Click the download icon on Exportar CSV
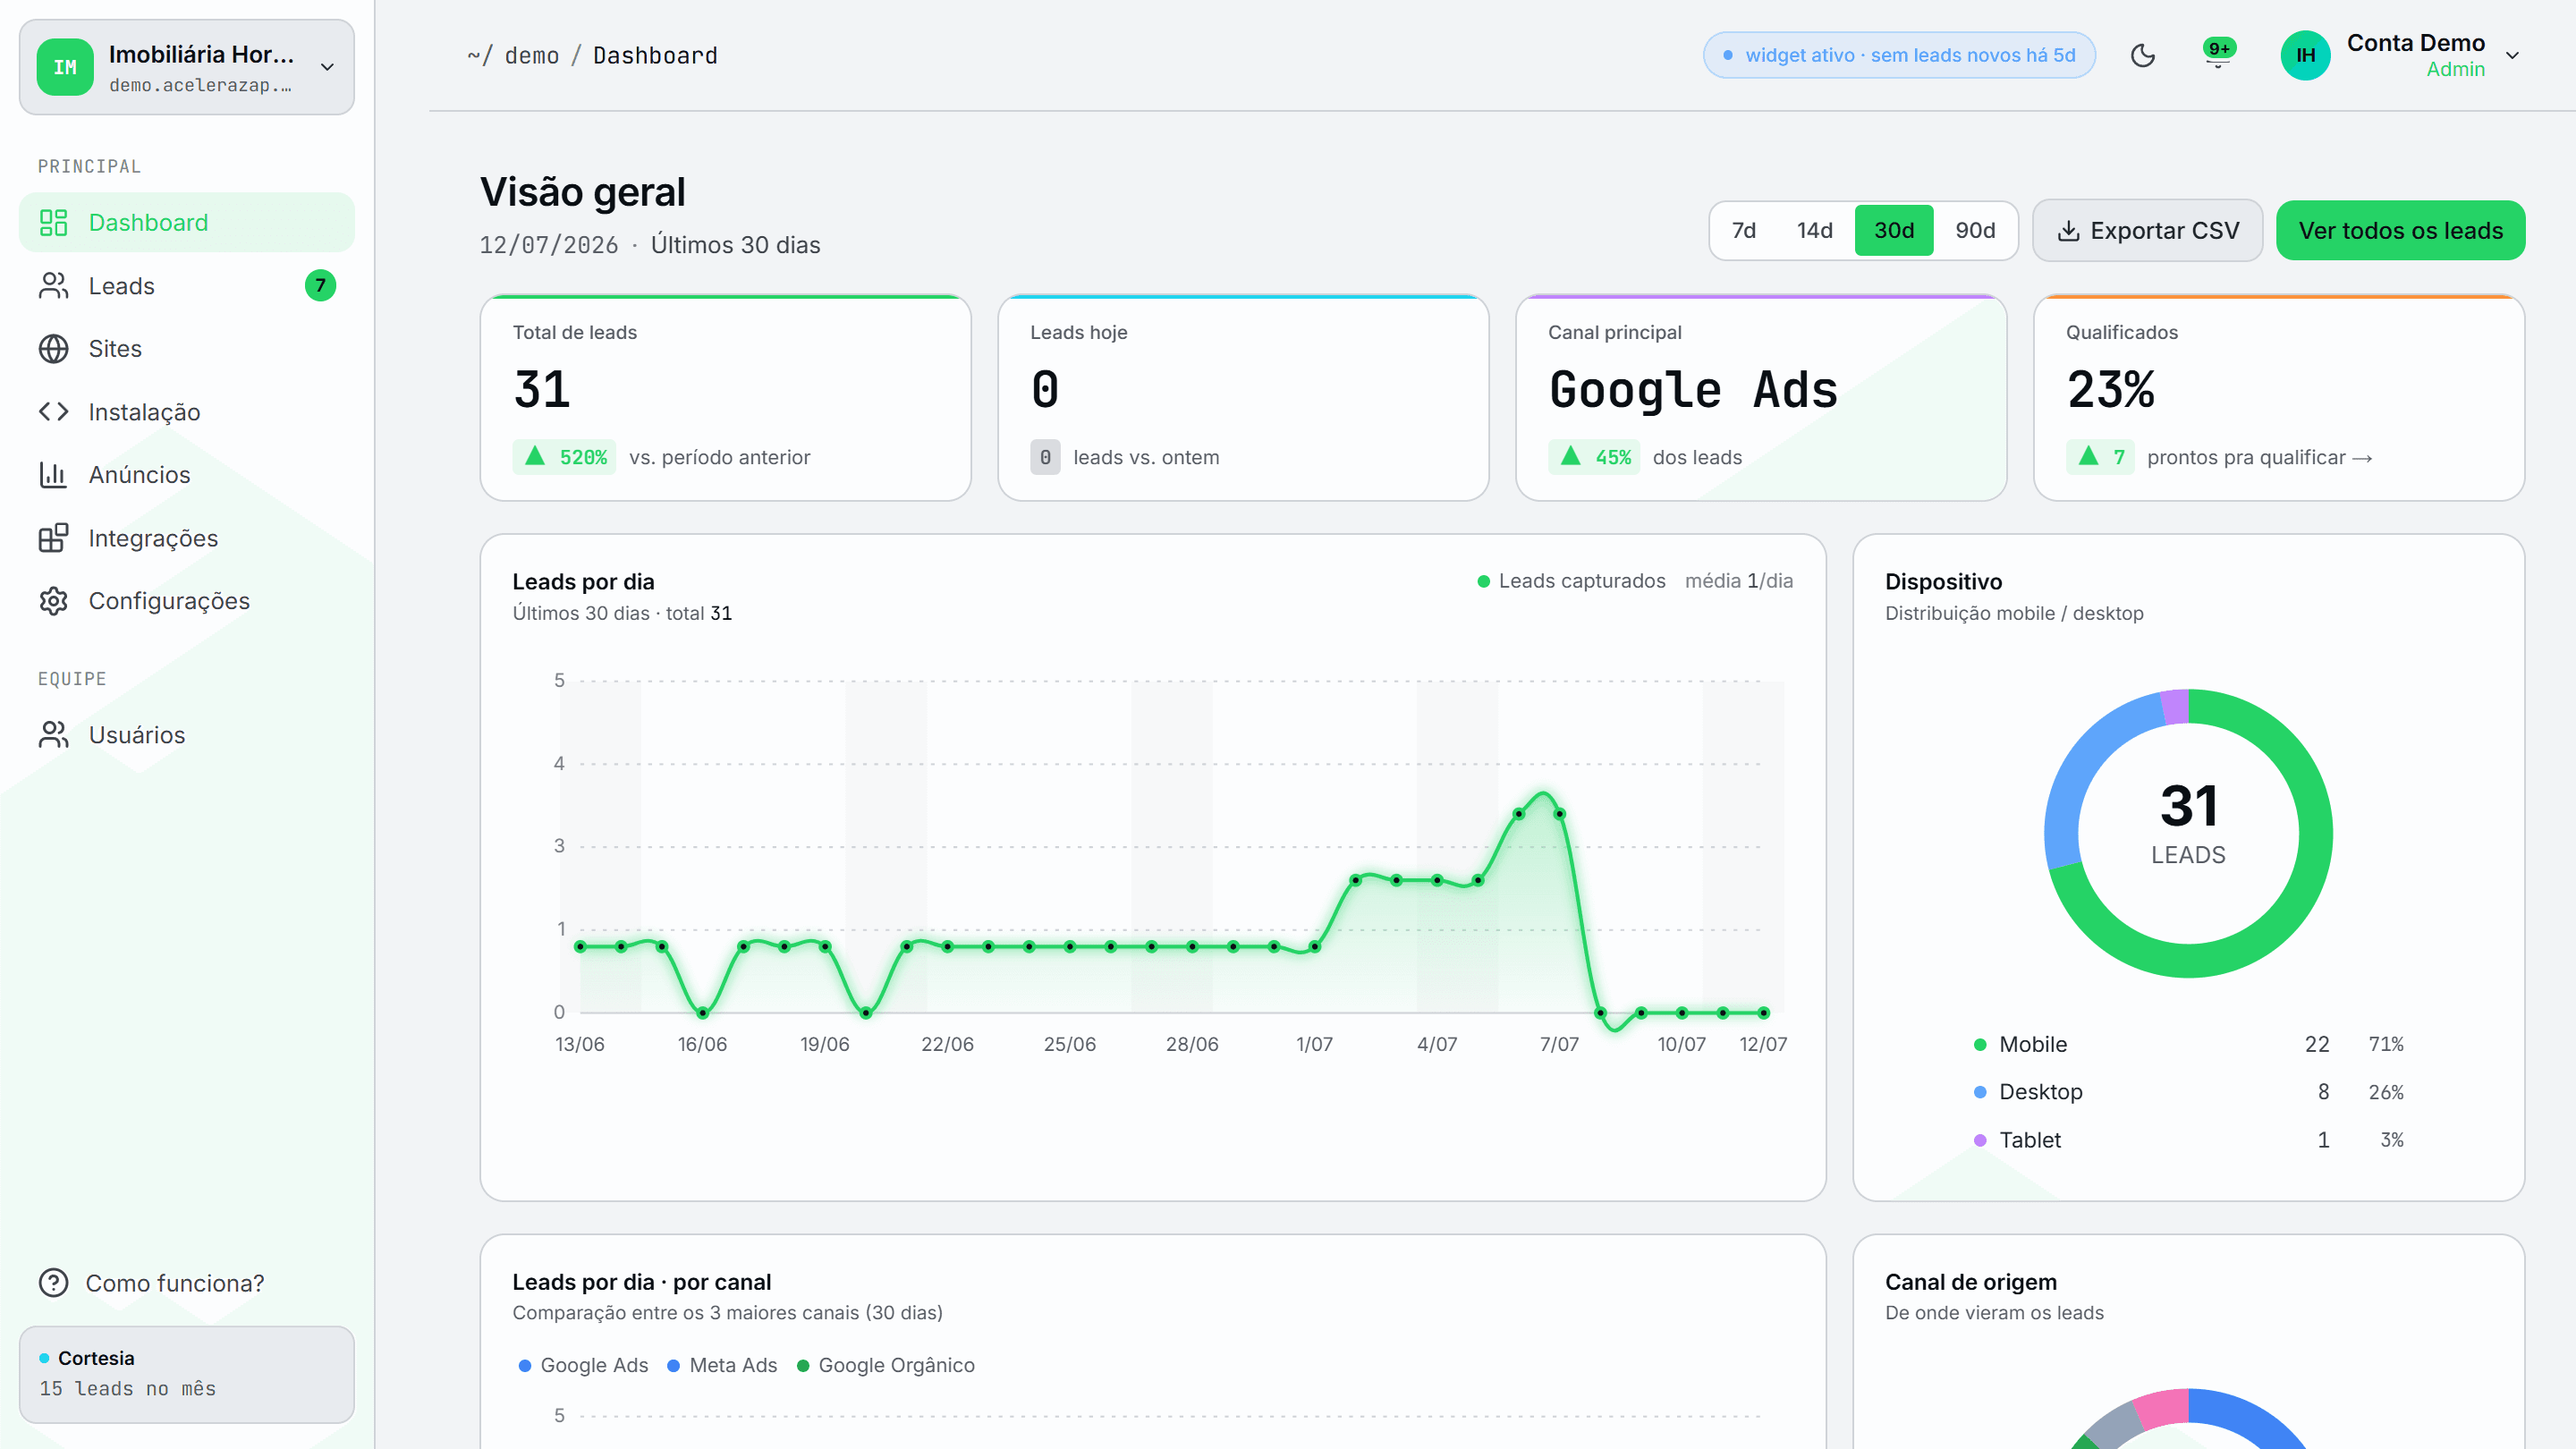 point(2068,231)
